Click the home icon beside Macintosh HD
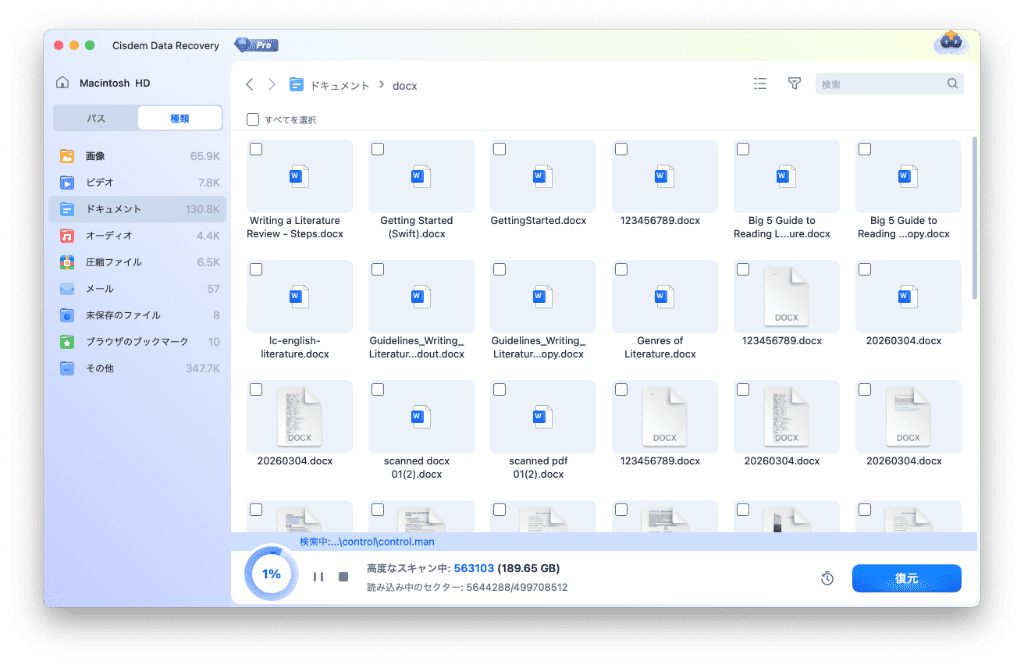The image size is (1024, 664). coord(63,83)
